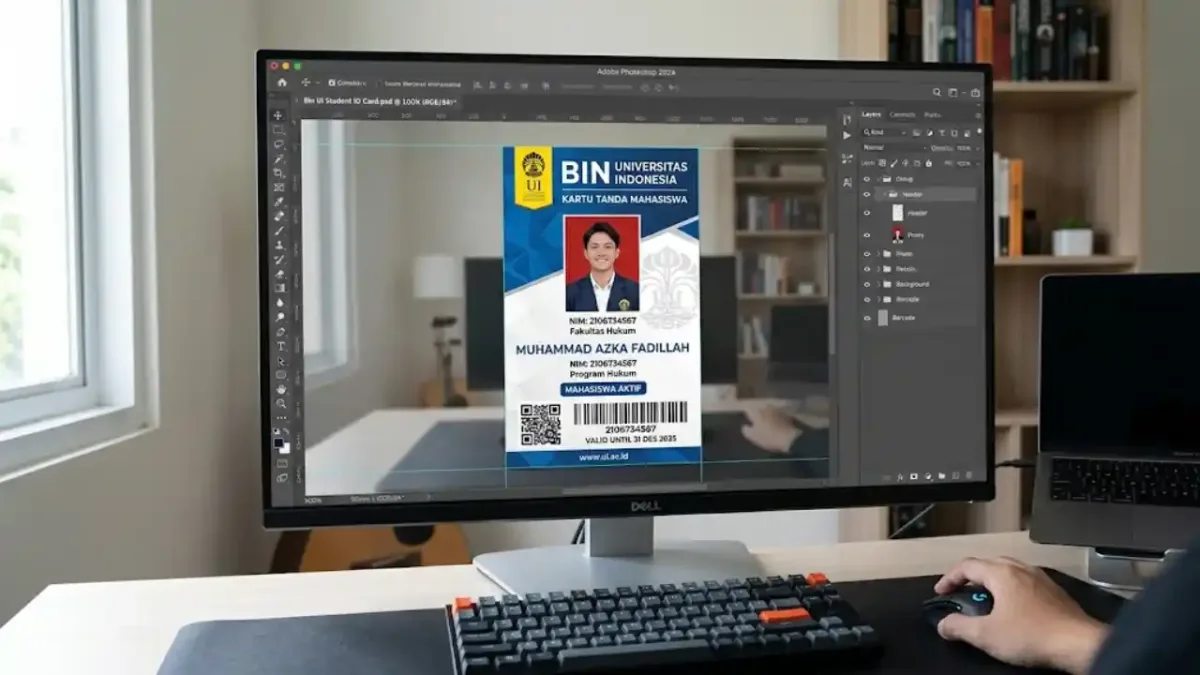The image size is (1200, 675).
Task: Select the Horizontal Type tool
Action: click(x=279, y=346)
